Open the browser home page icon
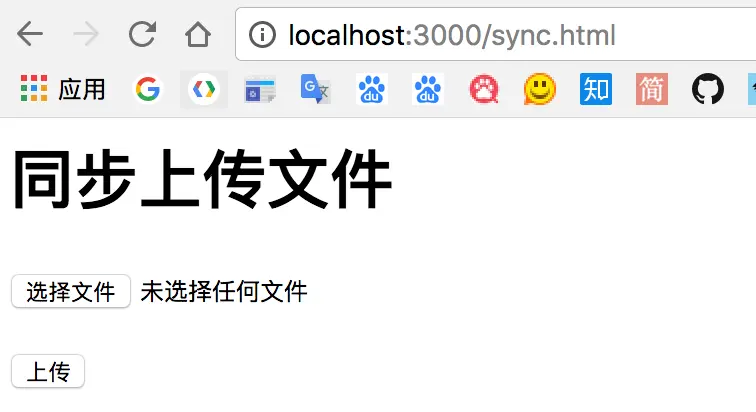This screenshot has width=756, height=412. [198, 34]
